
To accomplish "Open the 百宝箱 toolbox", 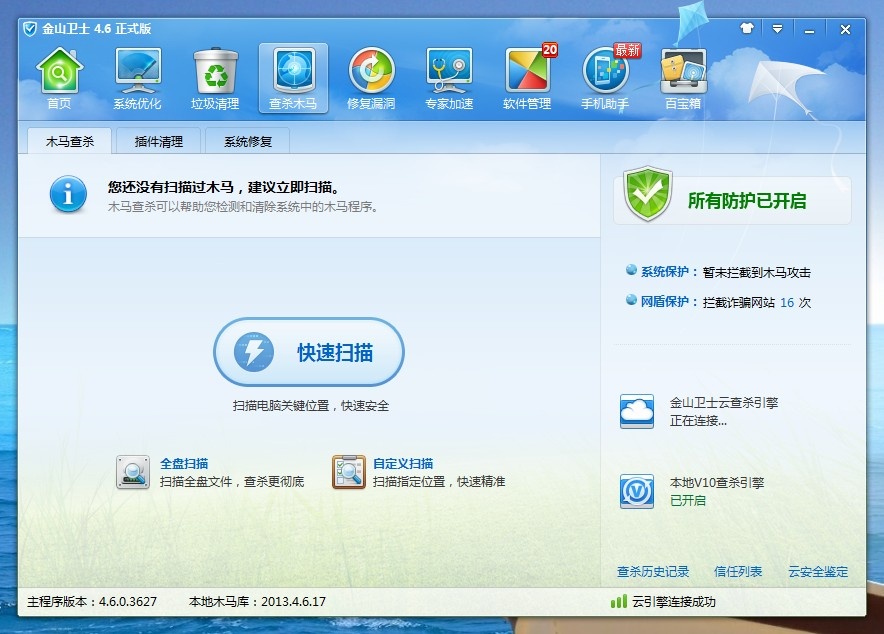I will 683,79.
